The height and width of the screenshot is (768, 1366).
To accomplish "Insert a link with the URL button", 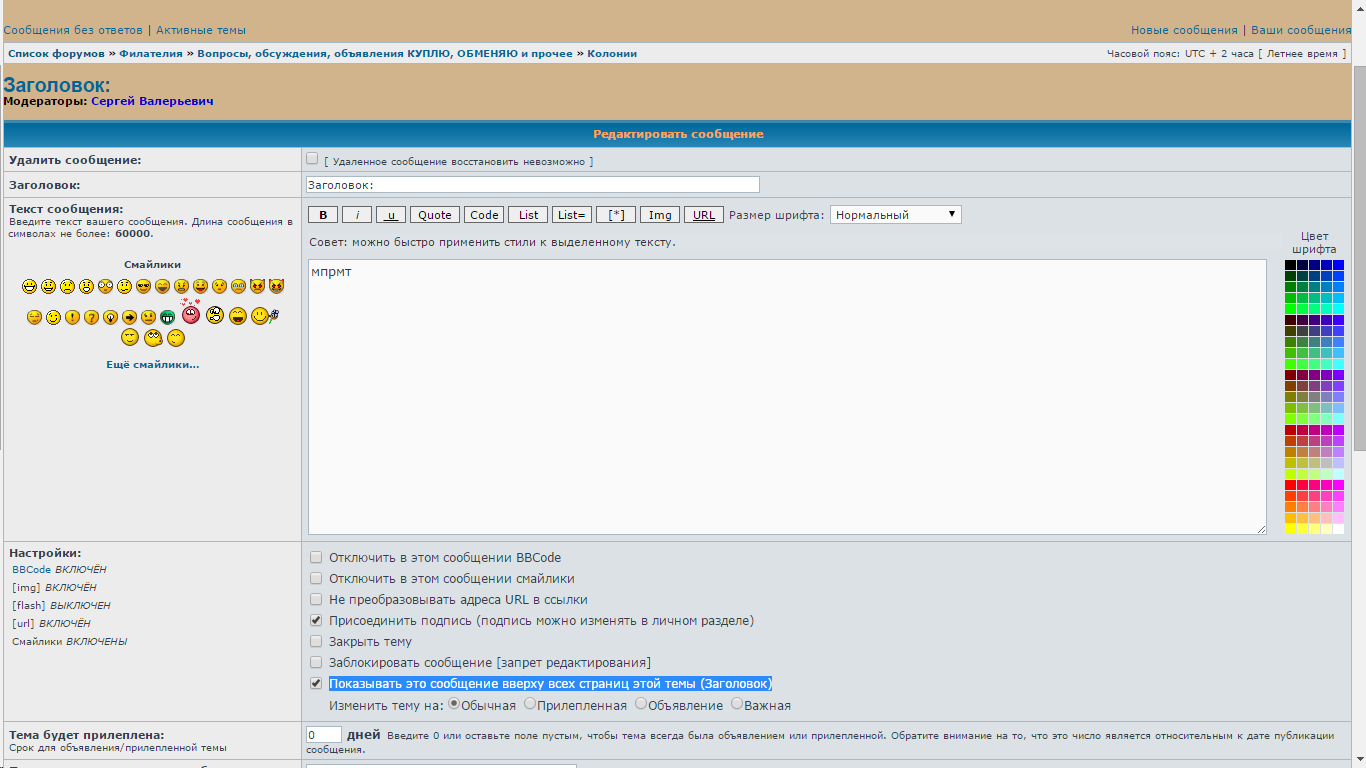I will 704,215.
